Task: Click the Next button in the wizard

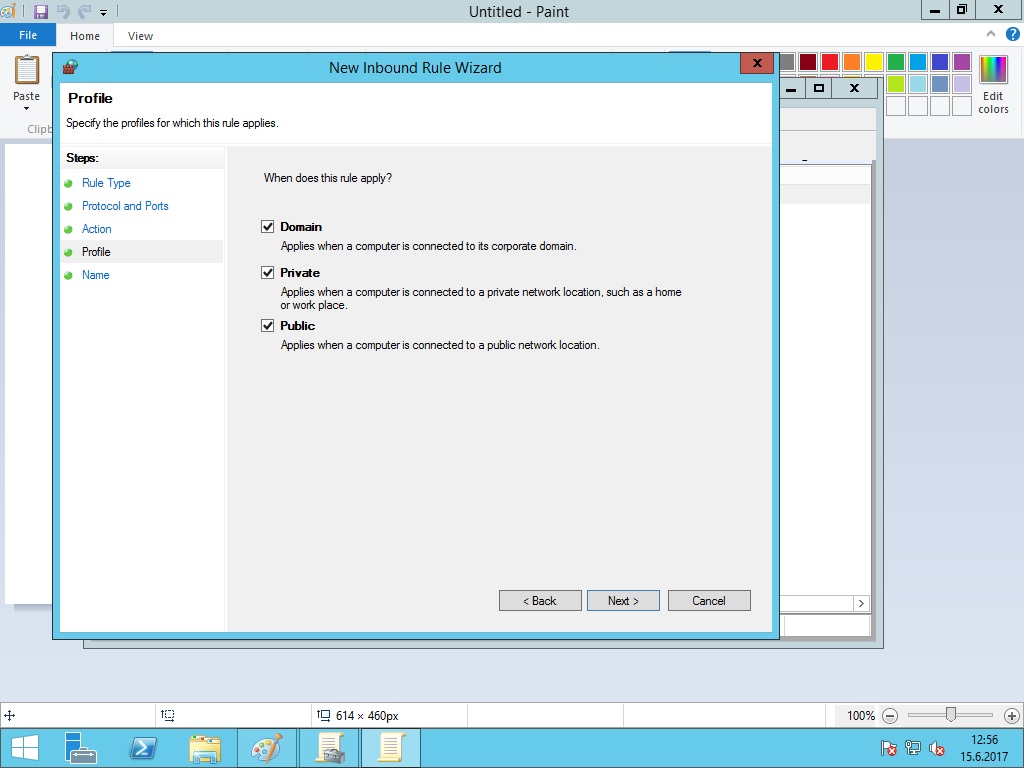Action: click(622, 601)
